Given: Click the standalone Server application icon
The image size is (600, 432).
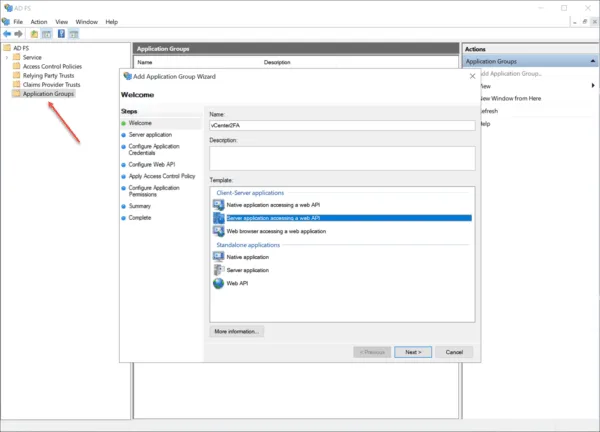Looking at the screenshot, I should (218, 270).
